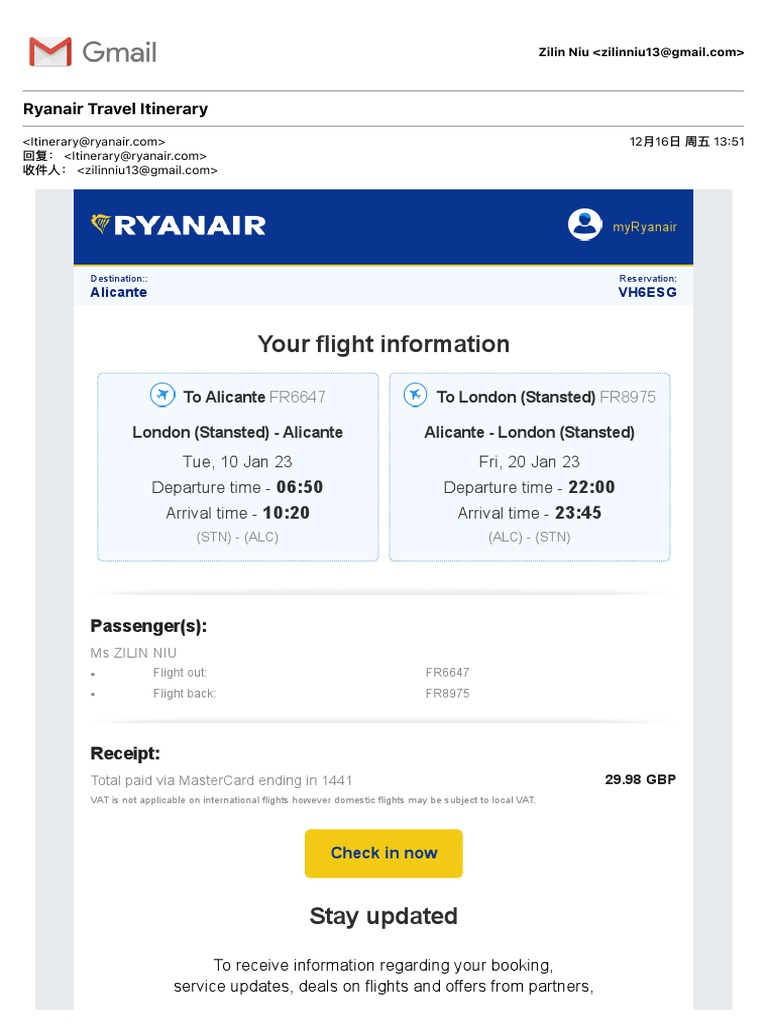Click the sender address Itinerary@ryanair.com
The height and width of the screenshot is (1024, 768).
94,142
